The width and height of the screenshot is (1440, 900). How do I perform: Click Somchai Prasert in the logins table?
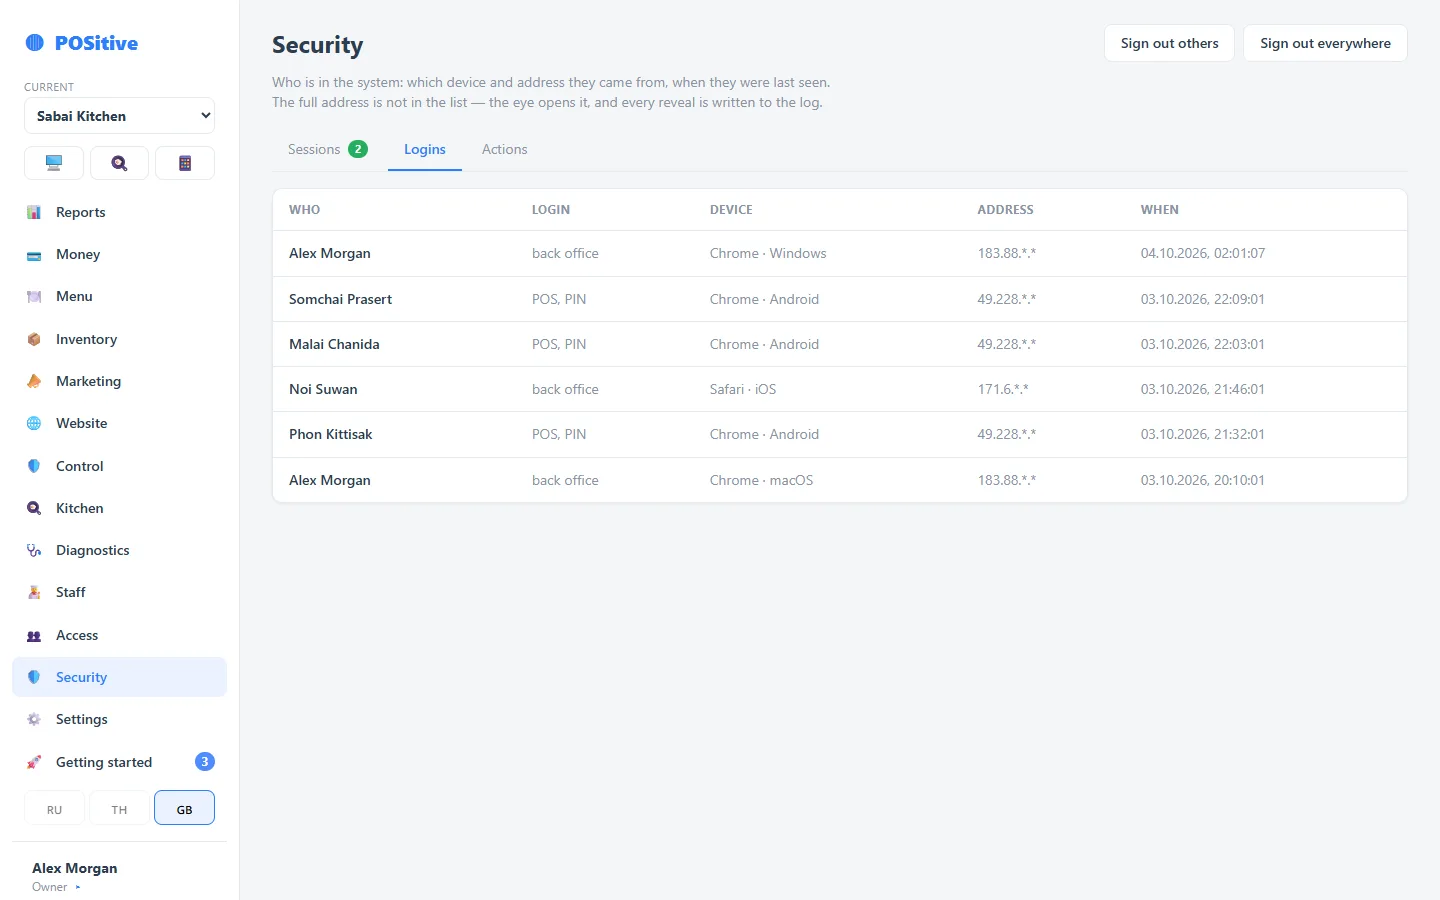(x=340, y=299)
